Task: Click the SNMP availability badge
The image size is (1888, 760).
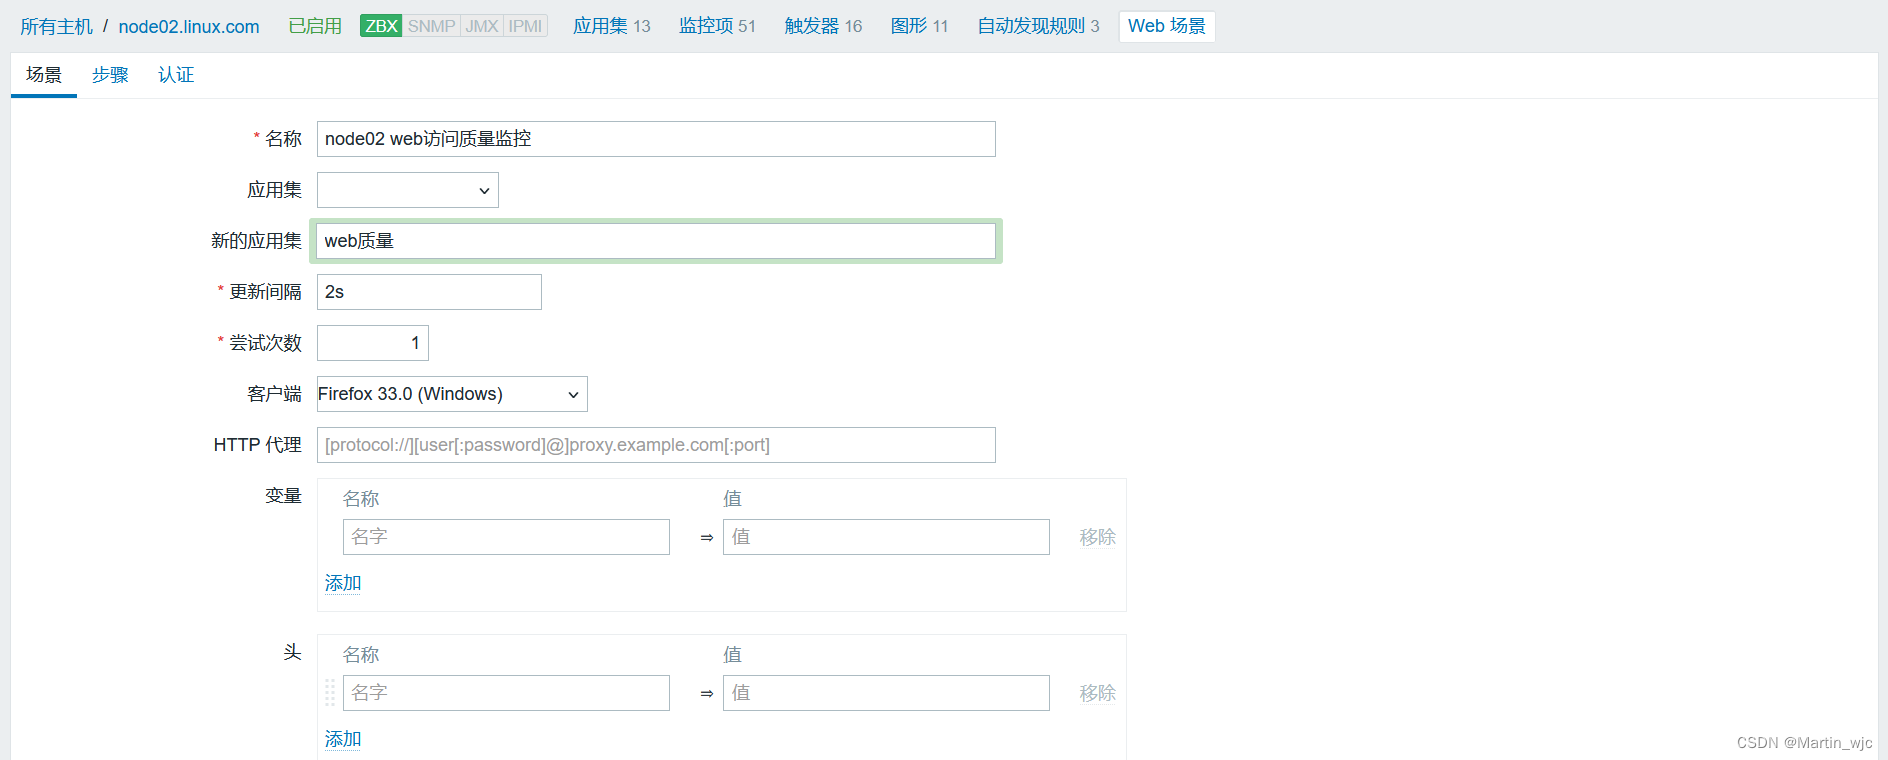Action: [x=431, y=26]
